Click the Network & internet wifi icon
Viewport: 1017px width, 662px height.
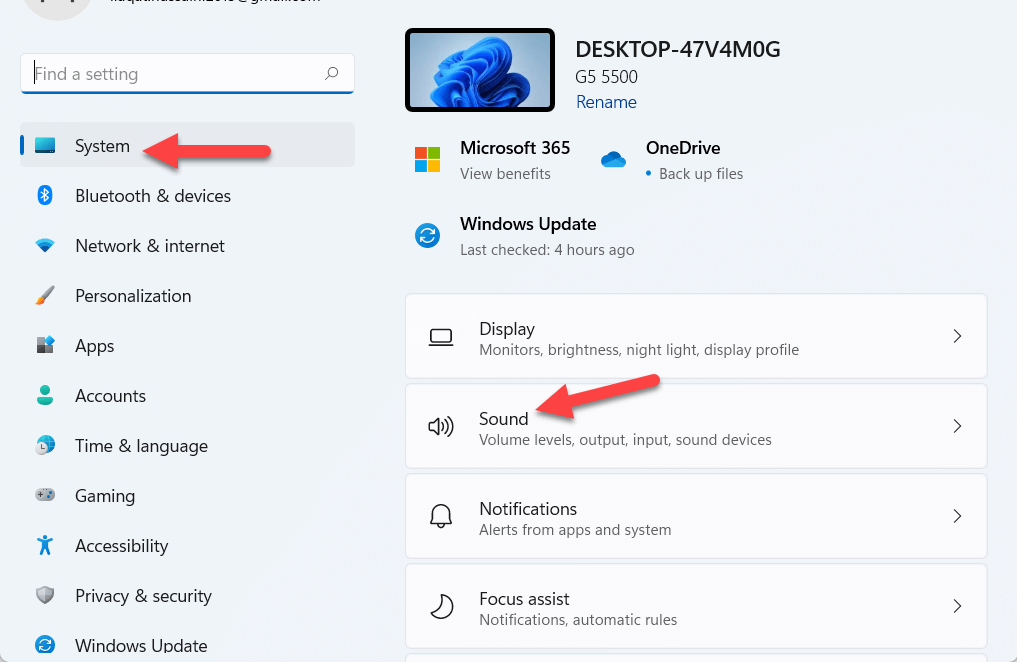click(45, 246)
